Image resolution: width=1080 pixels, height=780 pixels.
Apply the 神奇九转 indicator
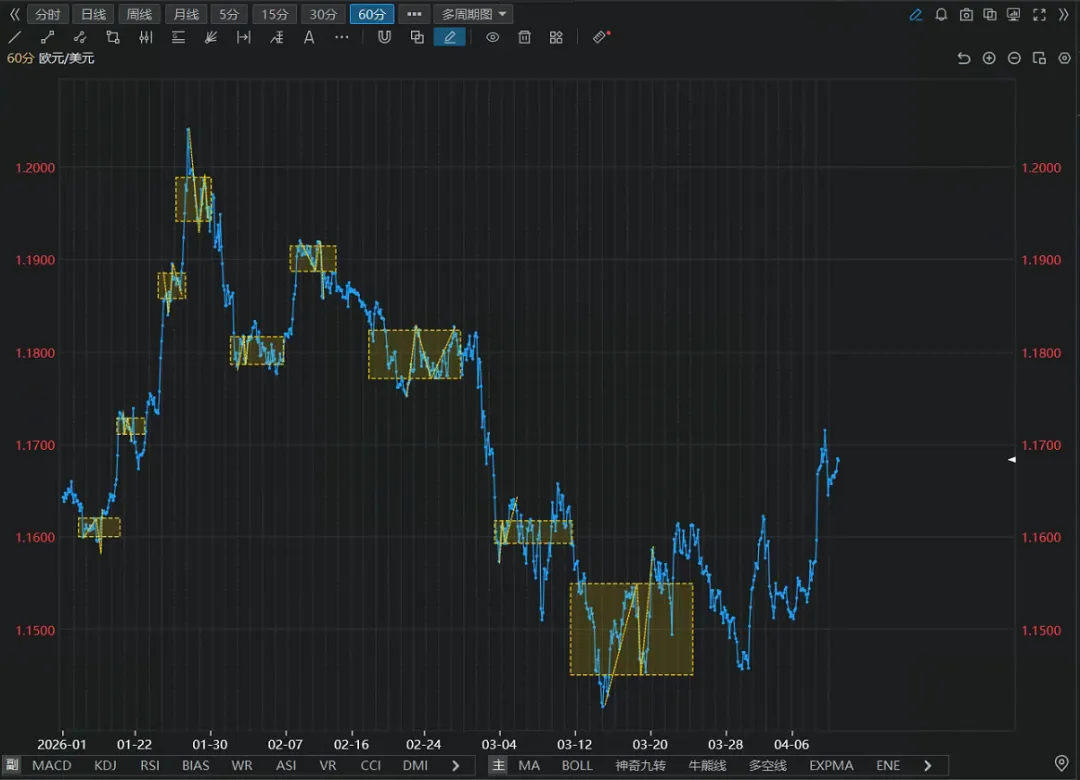641,766
